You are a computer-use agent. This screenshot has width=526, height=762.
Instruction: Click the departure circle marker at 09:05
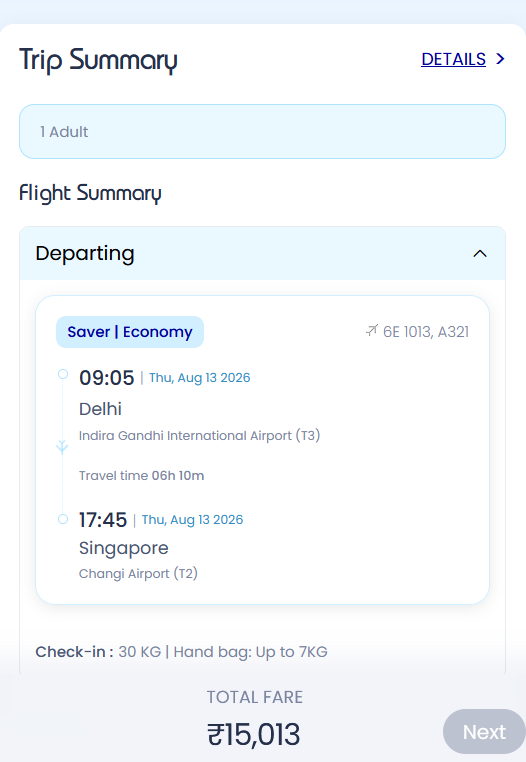pyautogui.click(x=63, y=374)
